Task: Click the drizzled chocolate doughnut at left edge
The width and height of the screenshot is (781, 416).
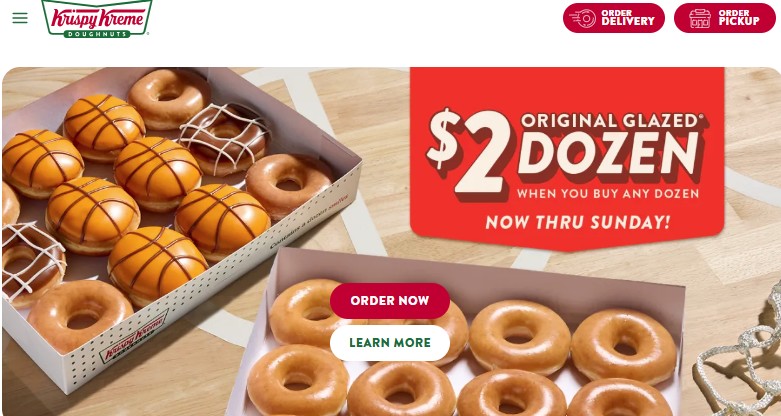Action: point(32,262)
